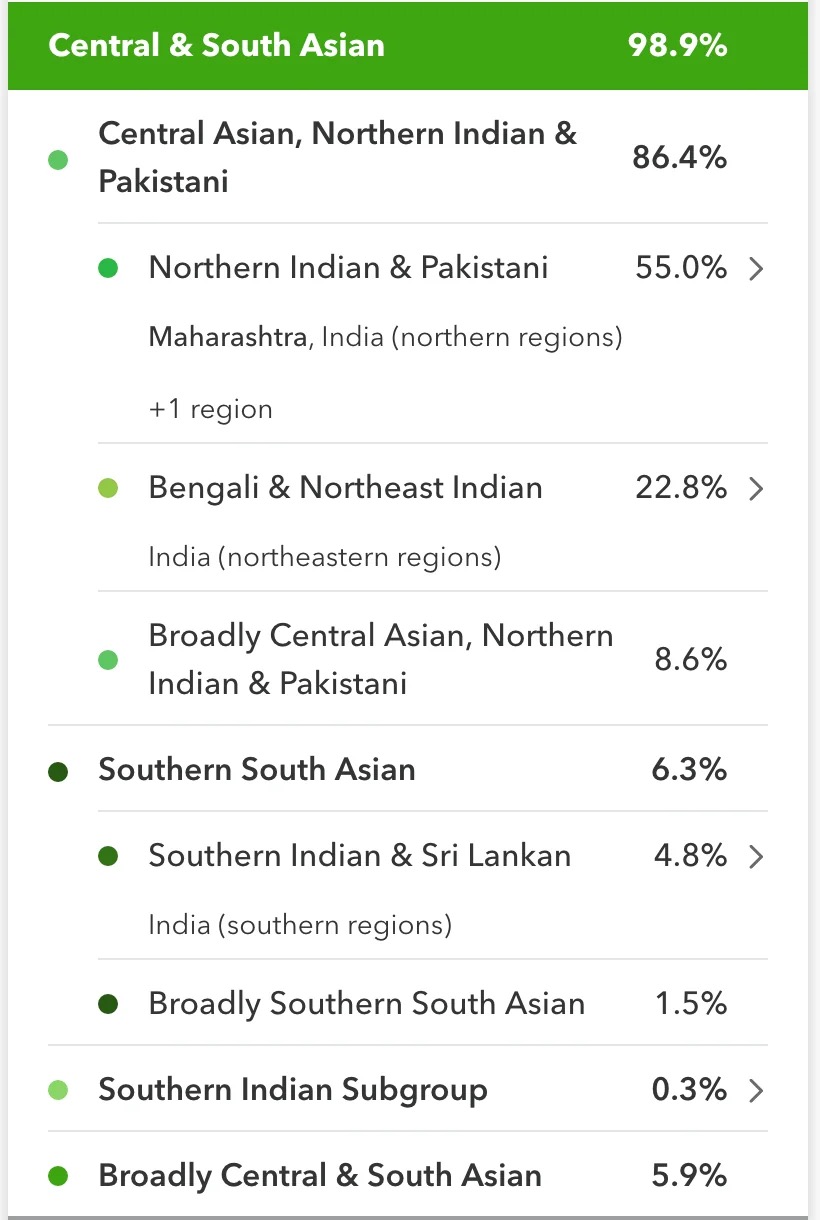
Task: Click light green dot beside Bengali & Northeast Indian
Action: [109, 488]
